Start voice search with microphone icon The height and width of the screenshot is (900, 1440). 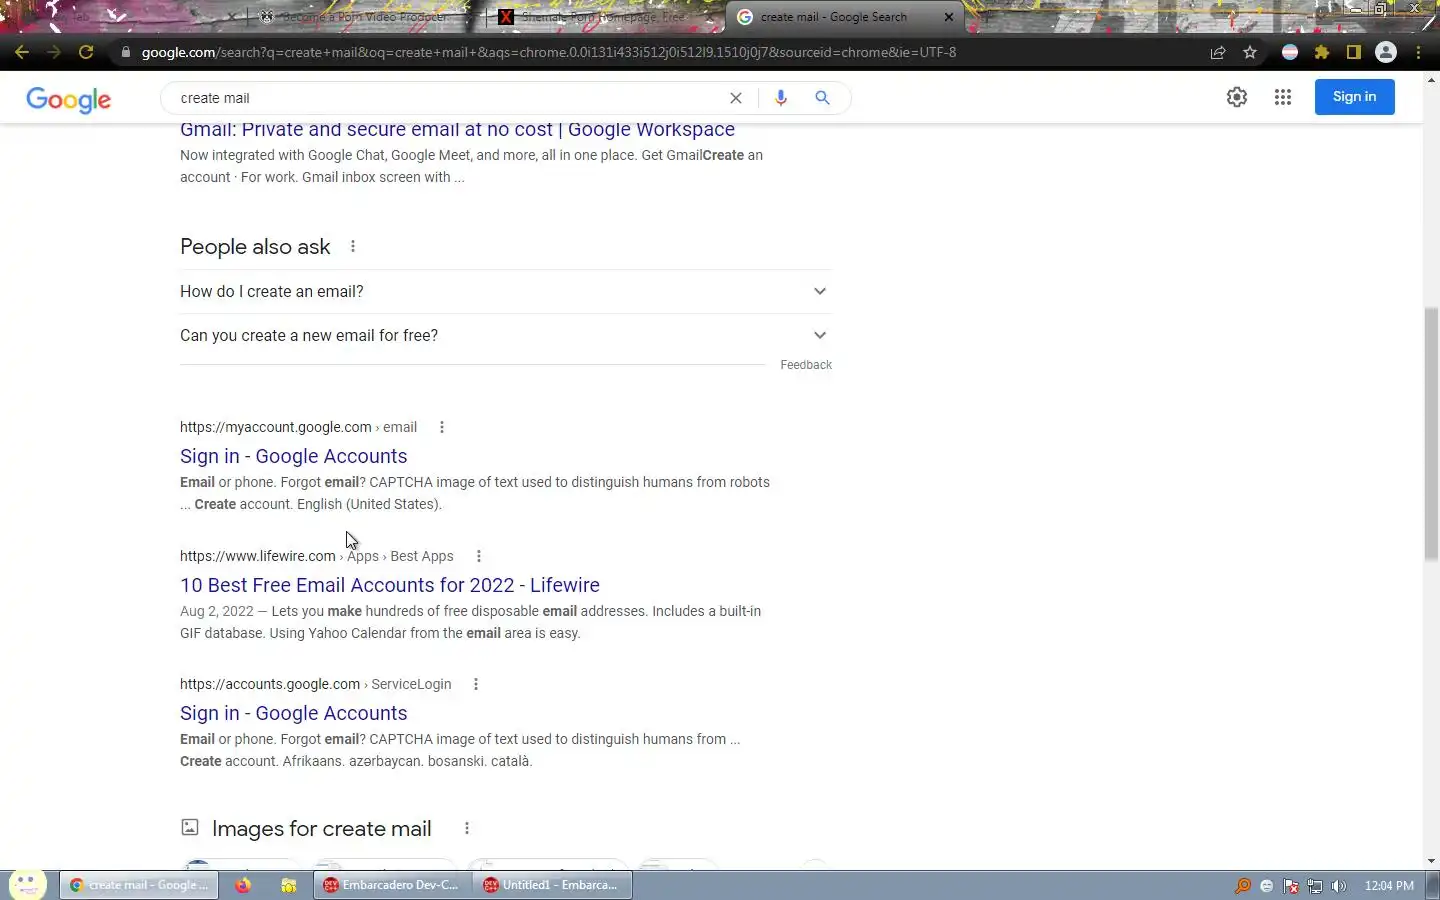781,98
